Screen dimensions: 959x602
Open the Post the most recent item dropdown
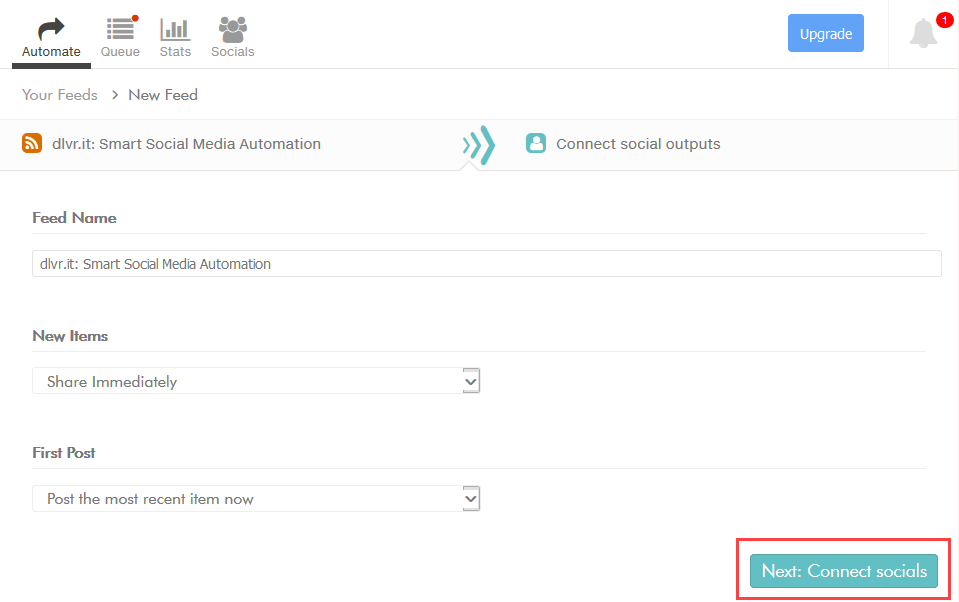(x=246, y=498)
